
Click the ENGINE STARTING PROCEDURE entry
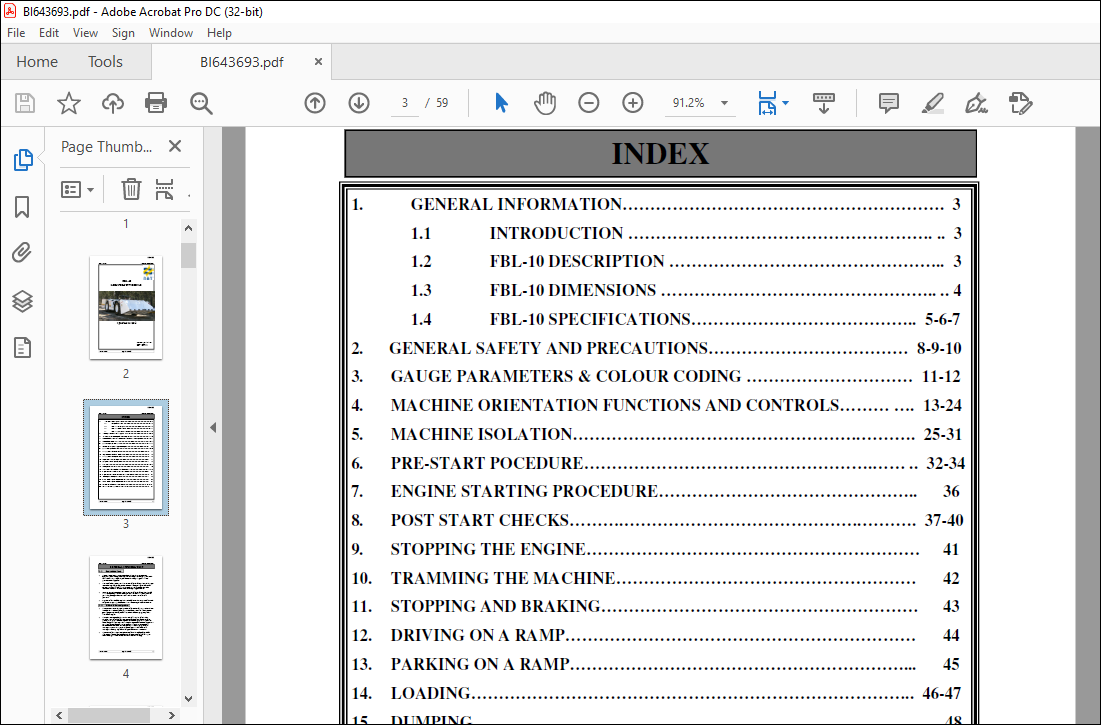click(x=524, y=491)
